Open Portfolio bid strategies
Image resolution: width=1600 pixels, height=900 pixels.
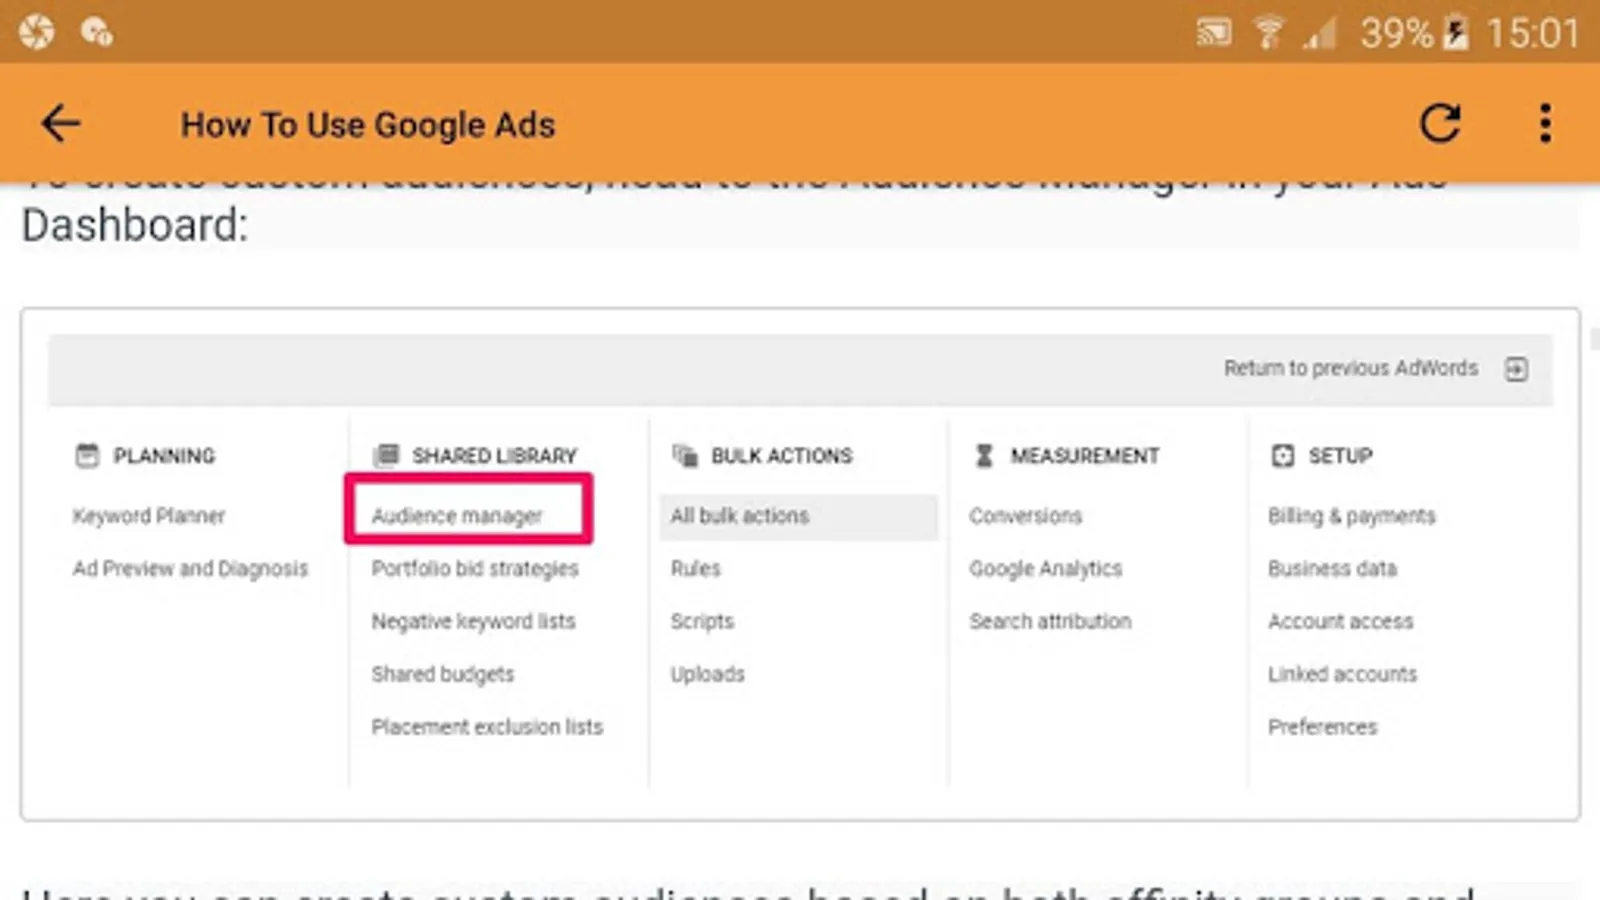[x=475, y=569]
